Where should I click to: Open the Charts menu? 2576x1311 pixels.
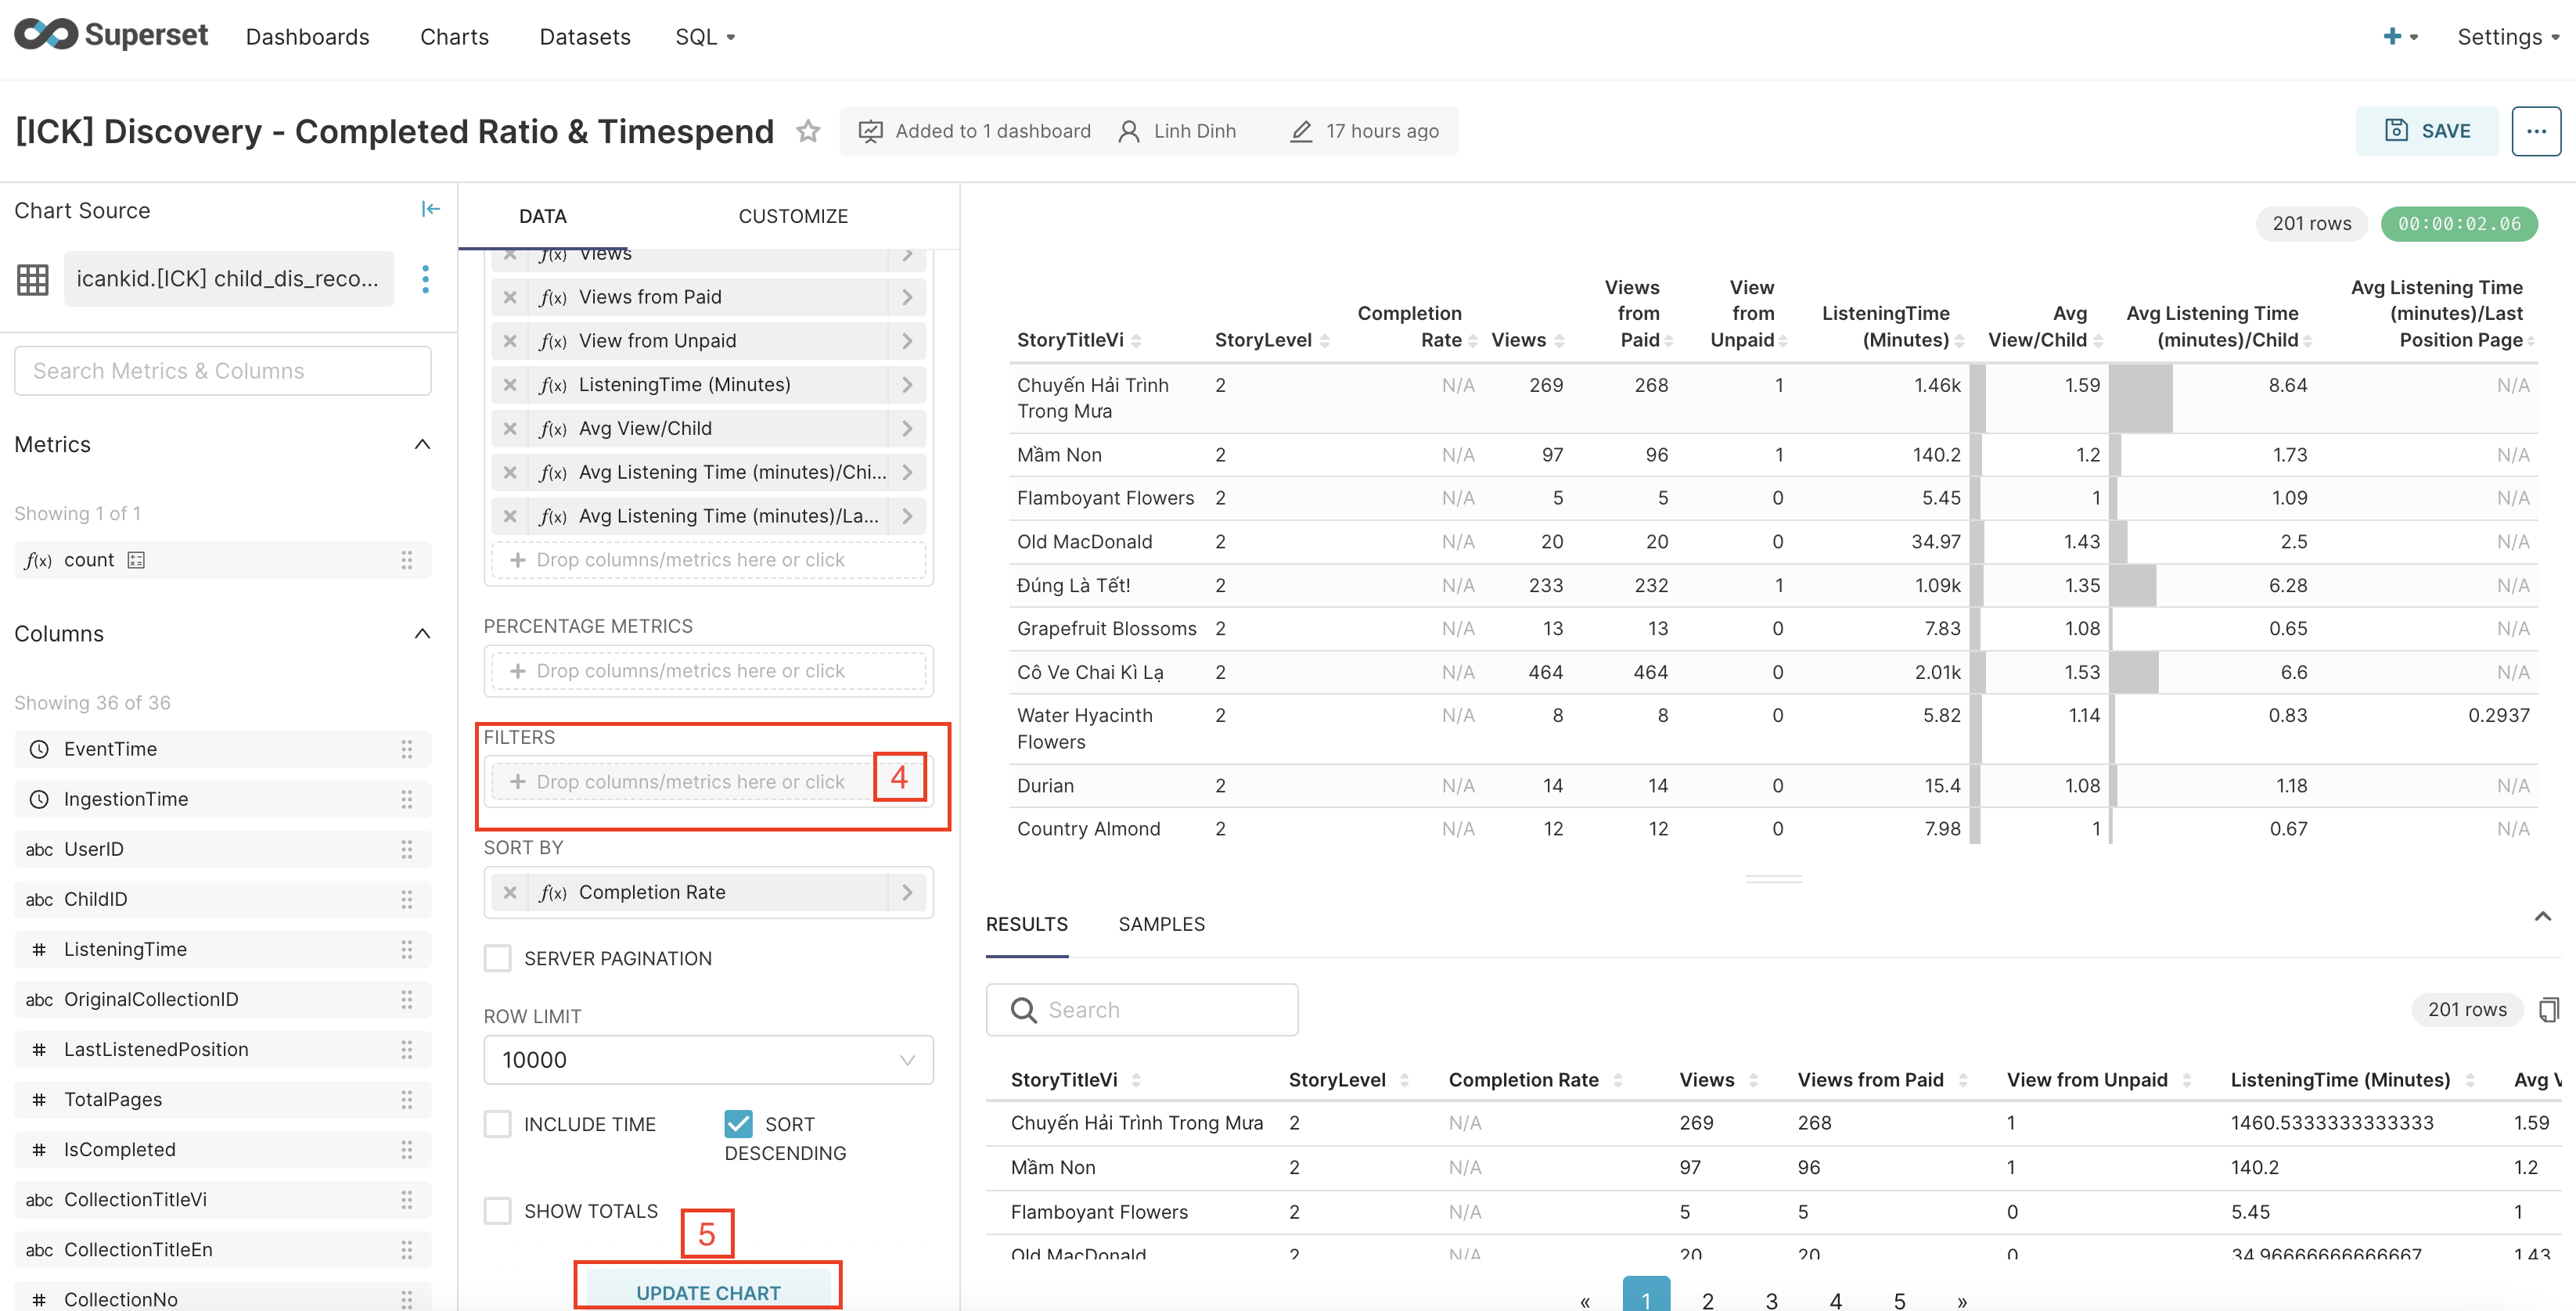pos(454,37)
